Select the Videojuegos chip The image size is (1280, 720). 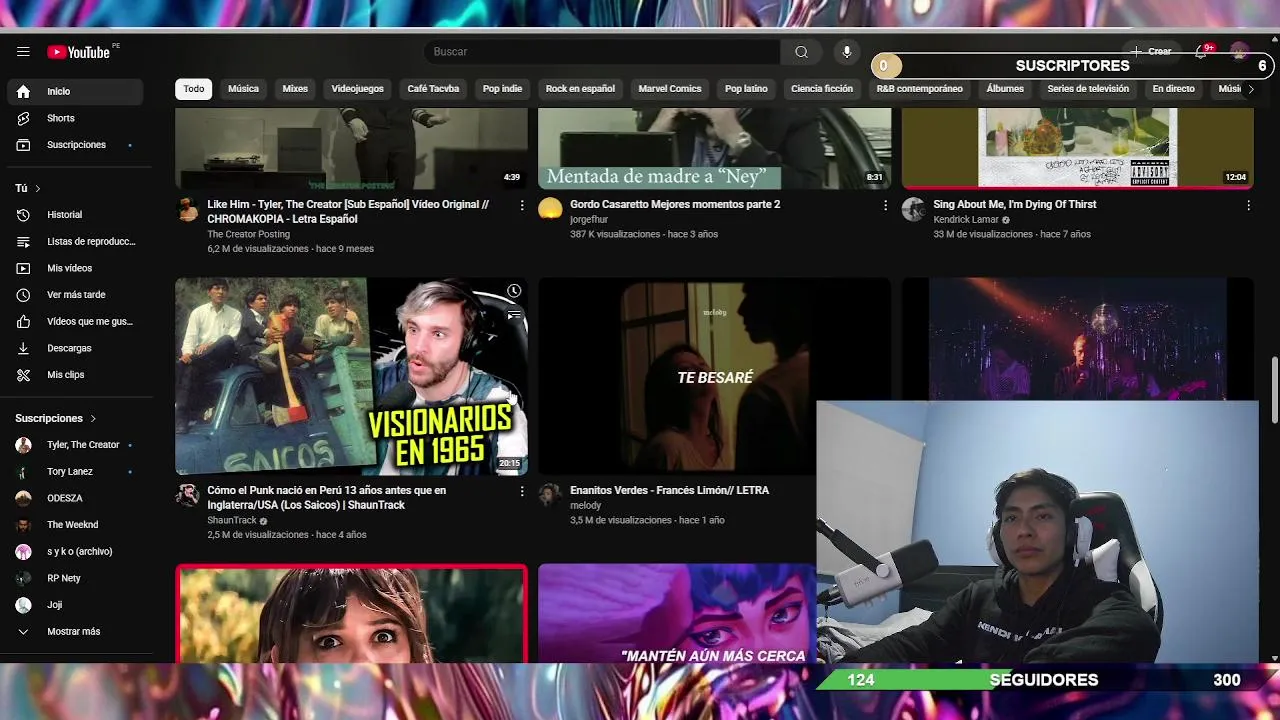(357, 89)
